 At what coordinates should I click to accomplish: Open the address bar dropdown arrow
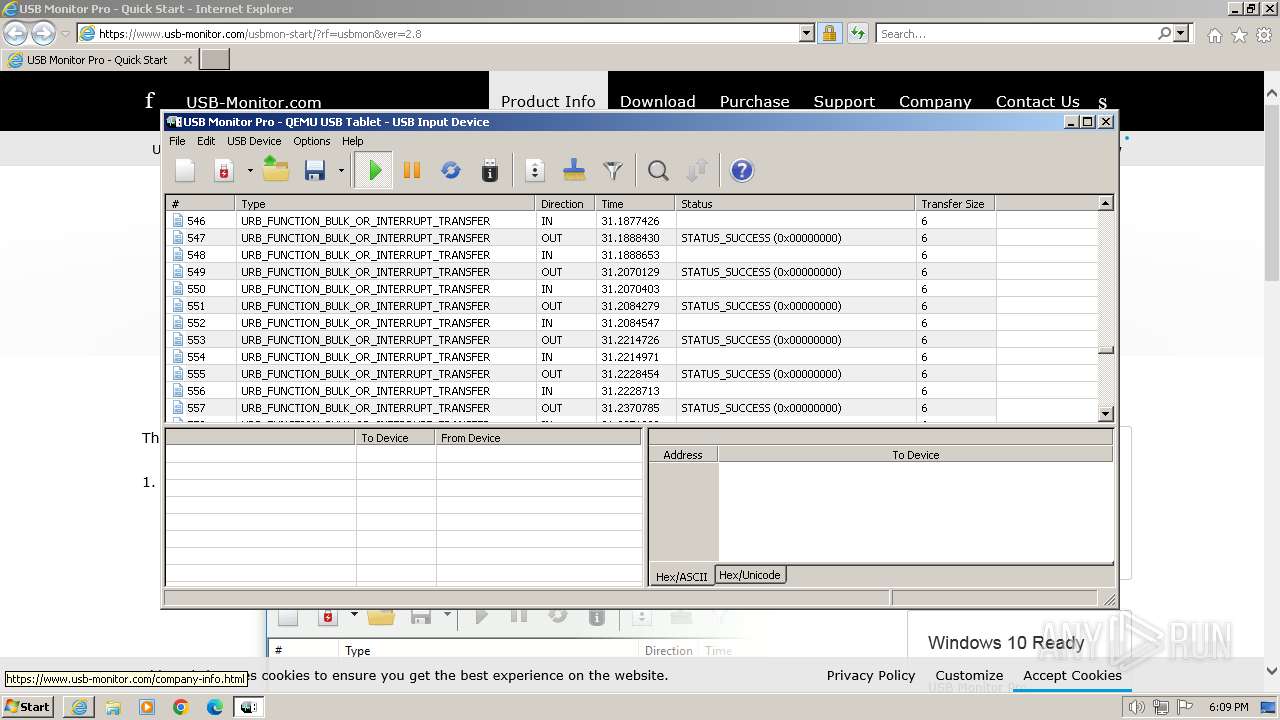coord(807,33)
